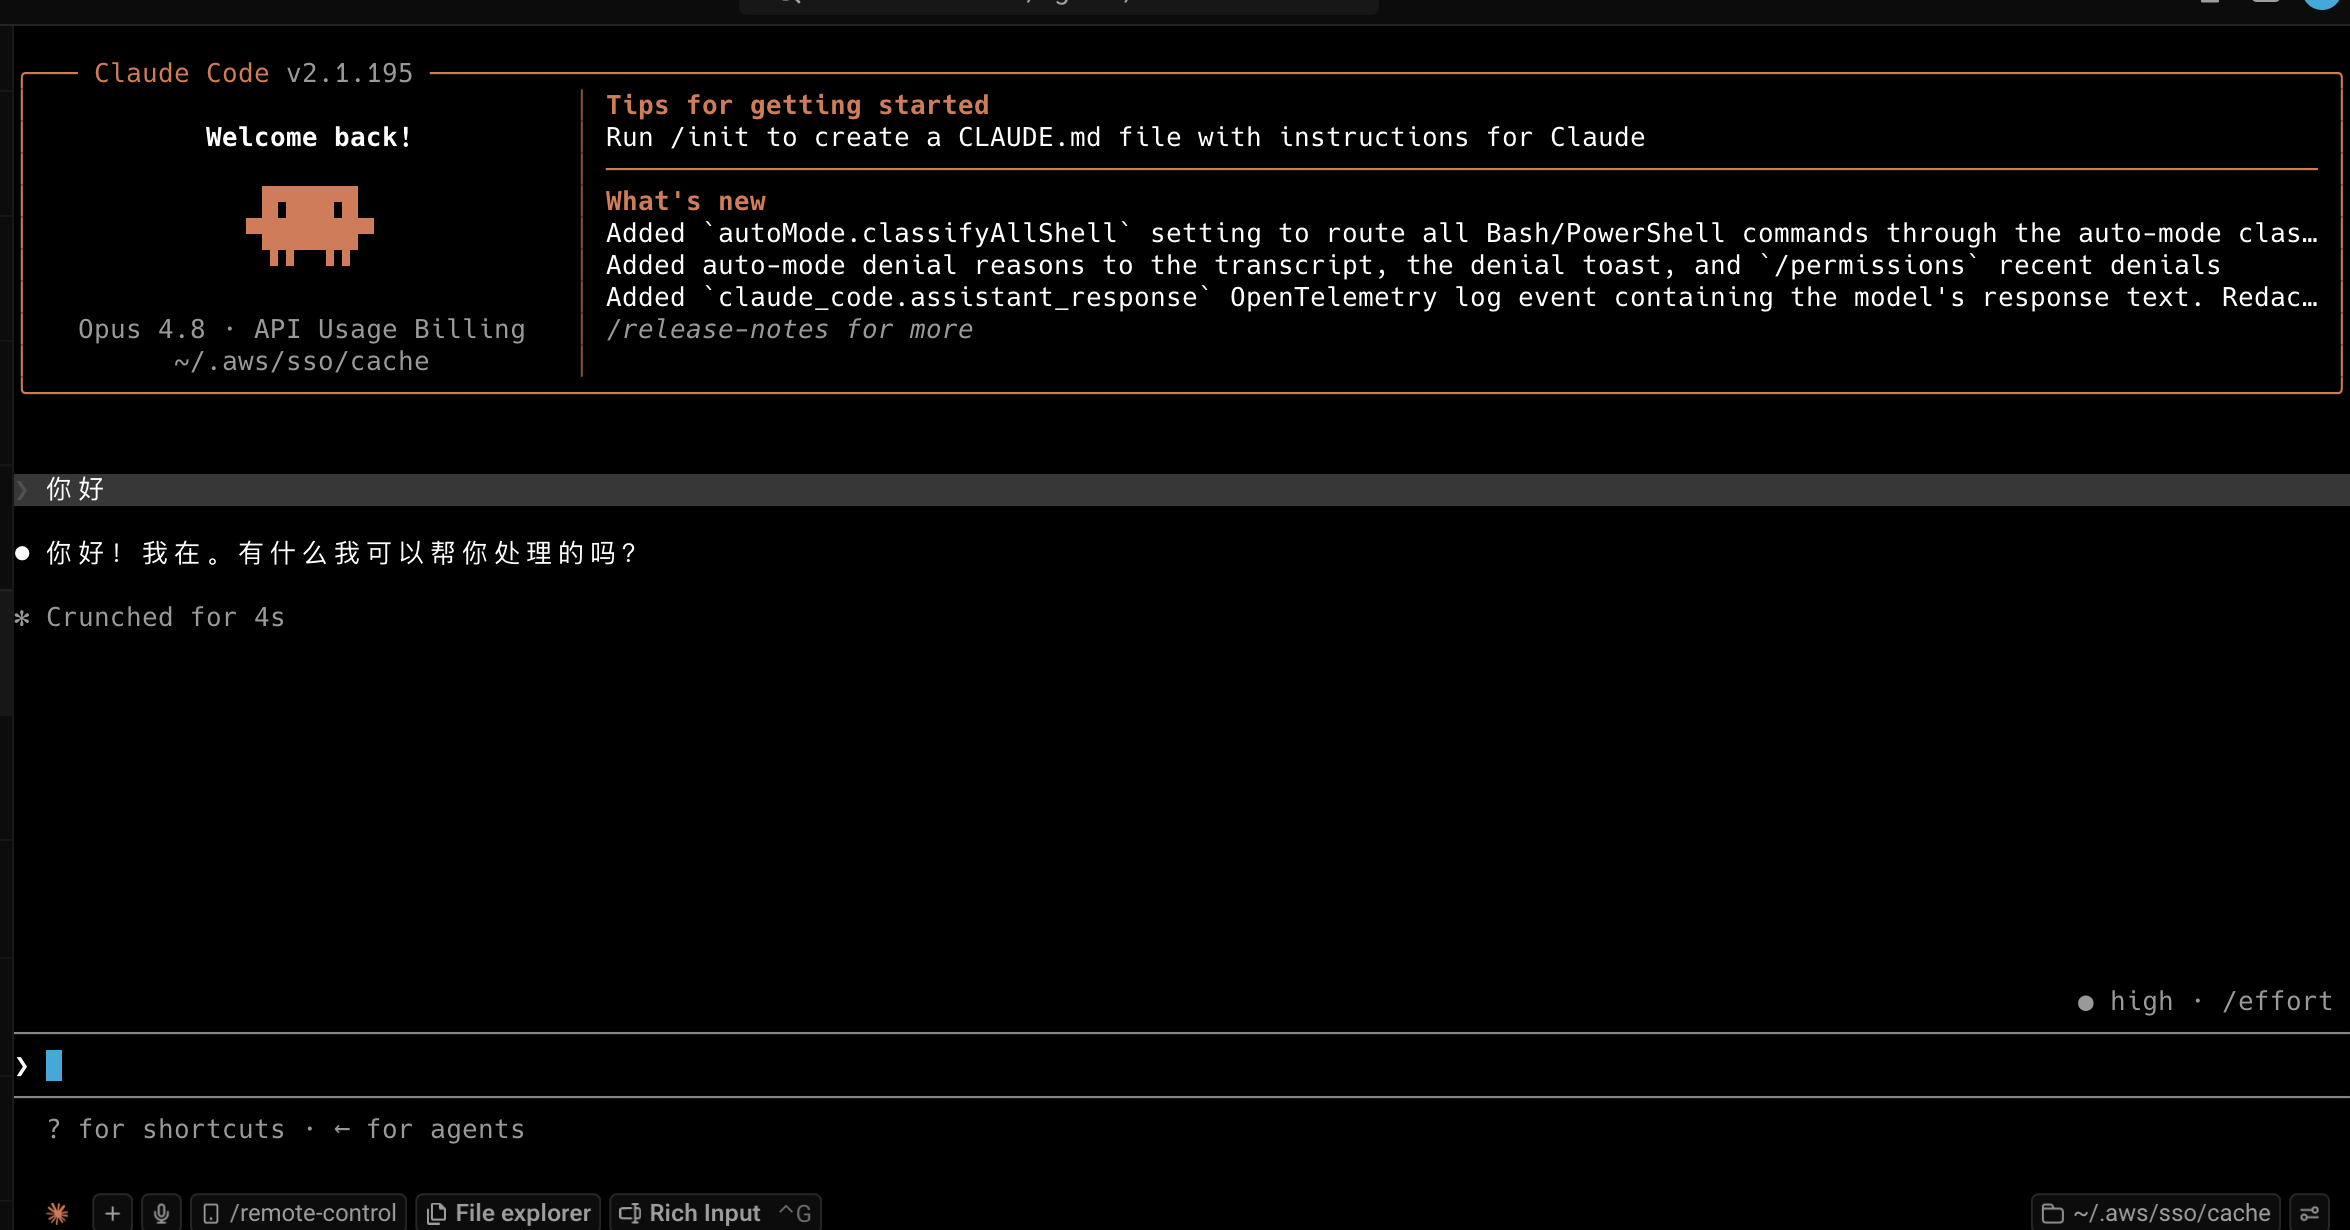
Task: Click the "Tips for getting started" heading
Action: (797, 105)
